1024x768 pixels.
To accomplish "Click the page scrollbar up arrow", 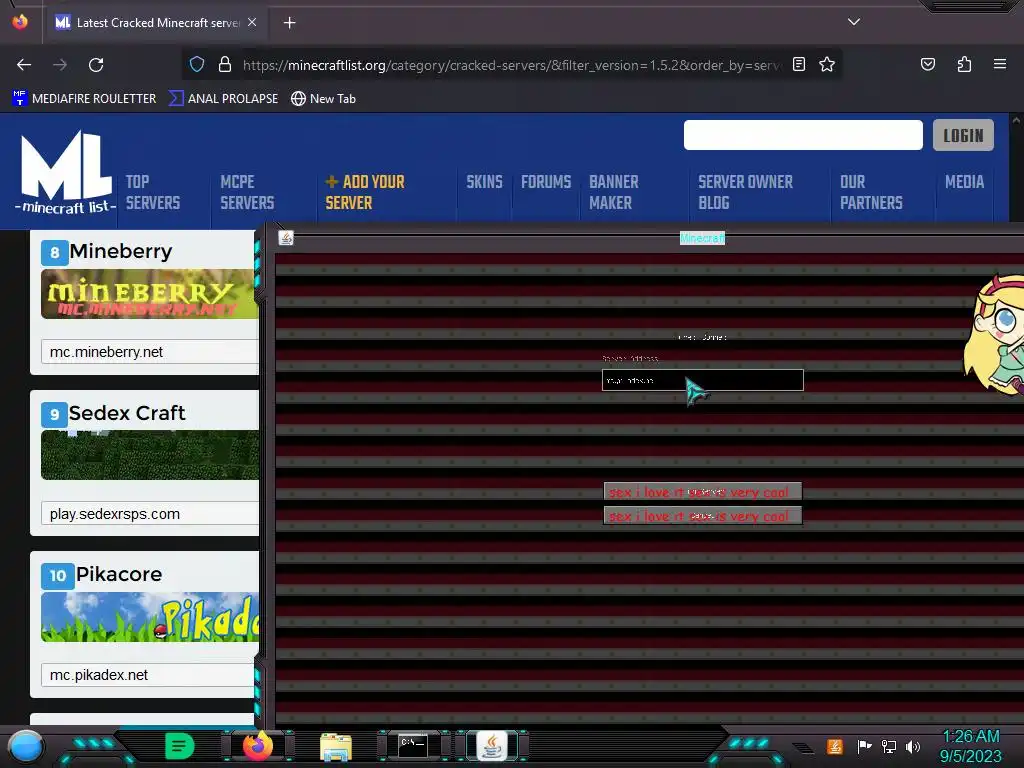I will tap(1016, 120).
